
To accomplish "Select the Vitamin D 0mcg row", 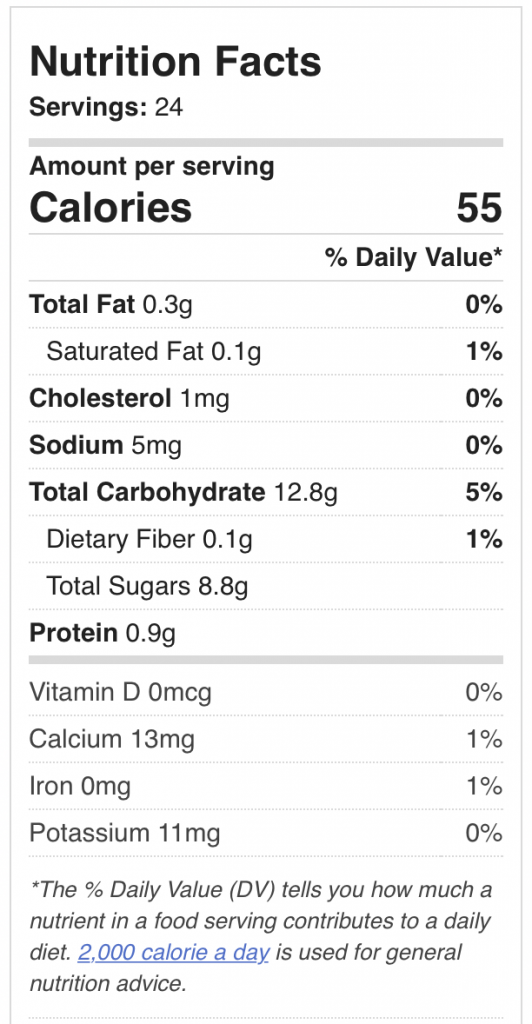I will pos(266,692).
